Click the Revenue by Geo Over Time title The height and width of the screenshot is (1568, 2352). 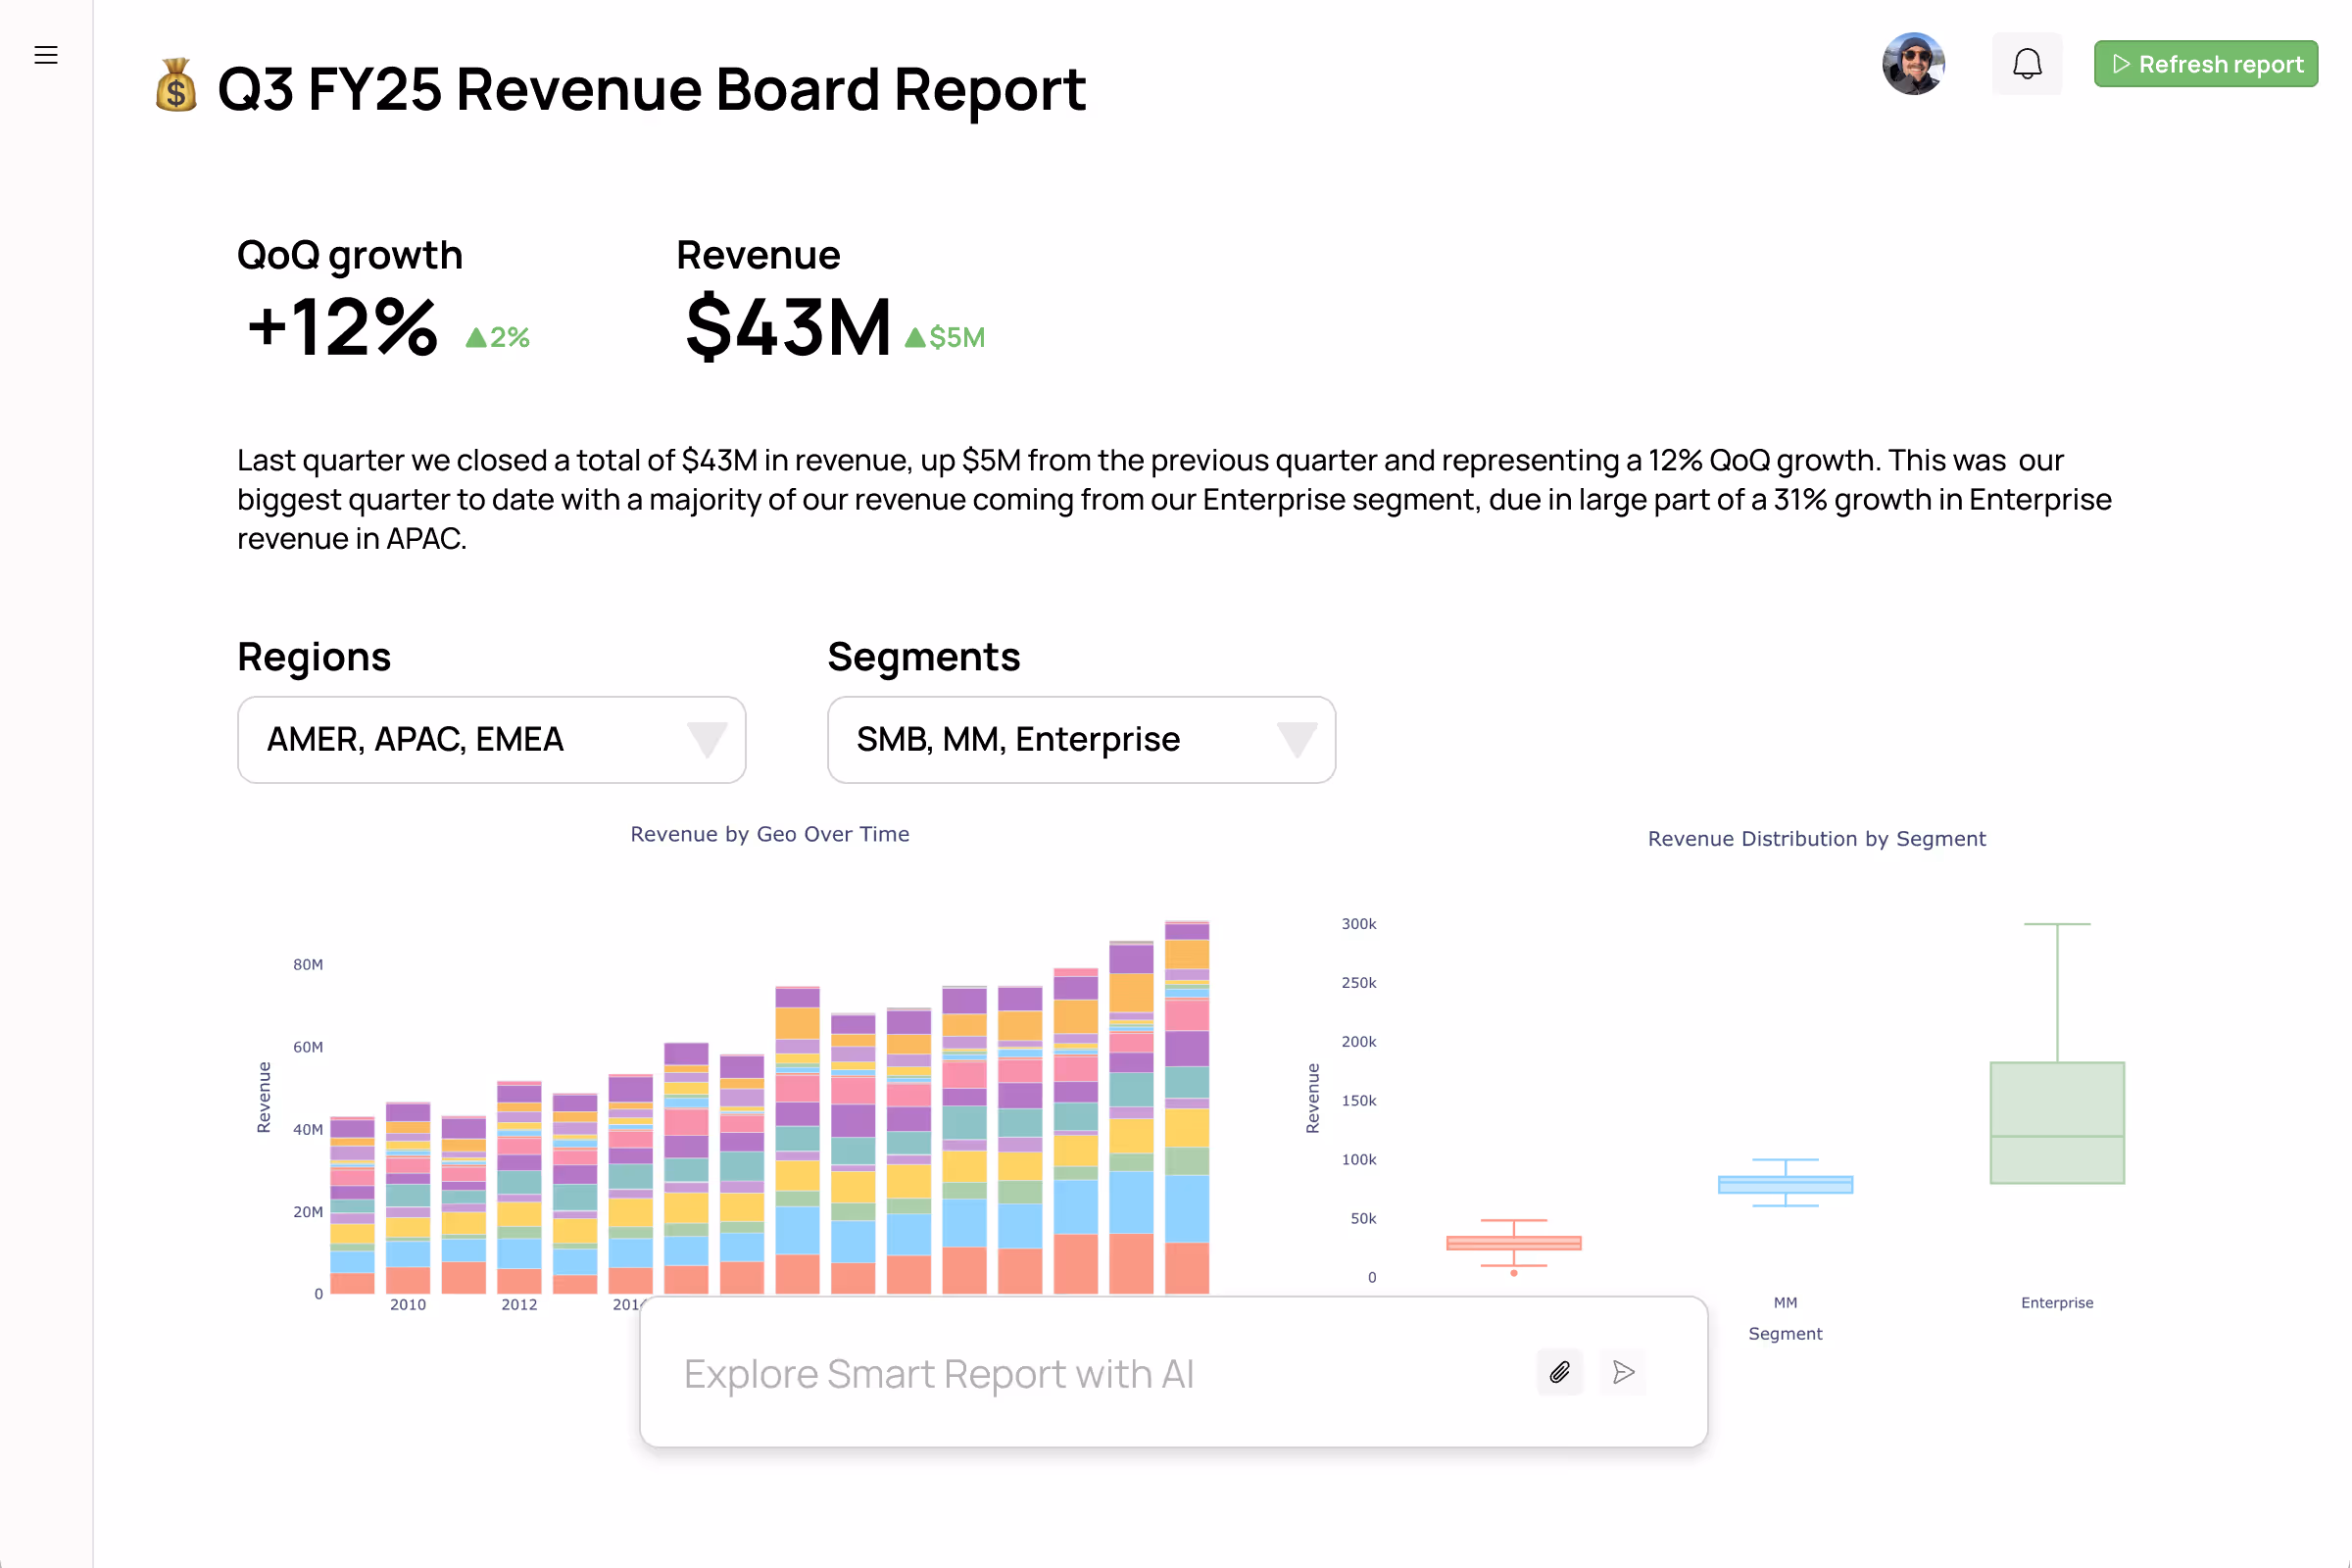(769, 833)
